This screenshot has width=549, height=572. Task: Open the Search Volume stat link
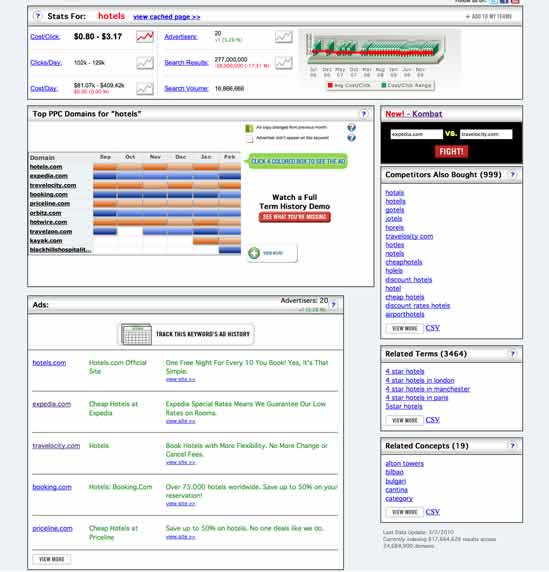186,88
